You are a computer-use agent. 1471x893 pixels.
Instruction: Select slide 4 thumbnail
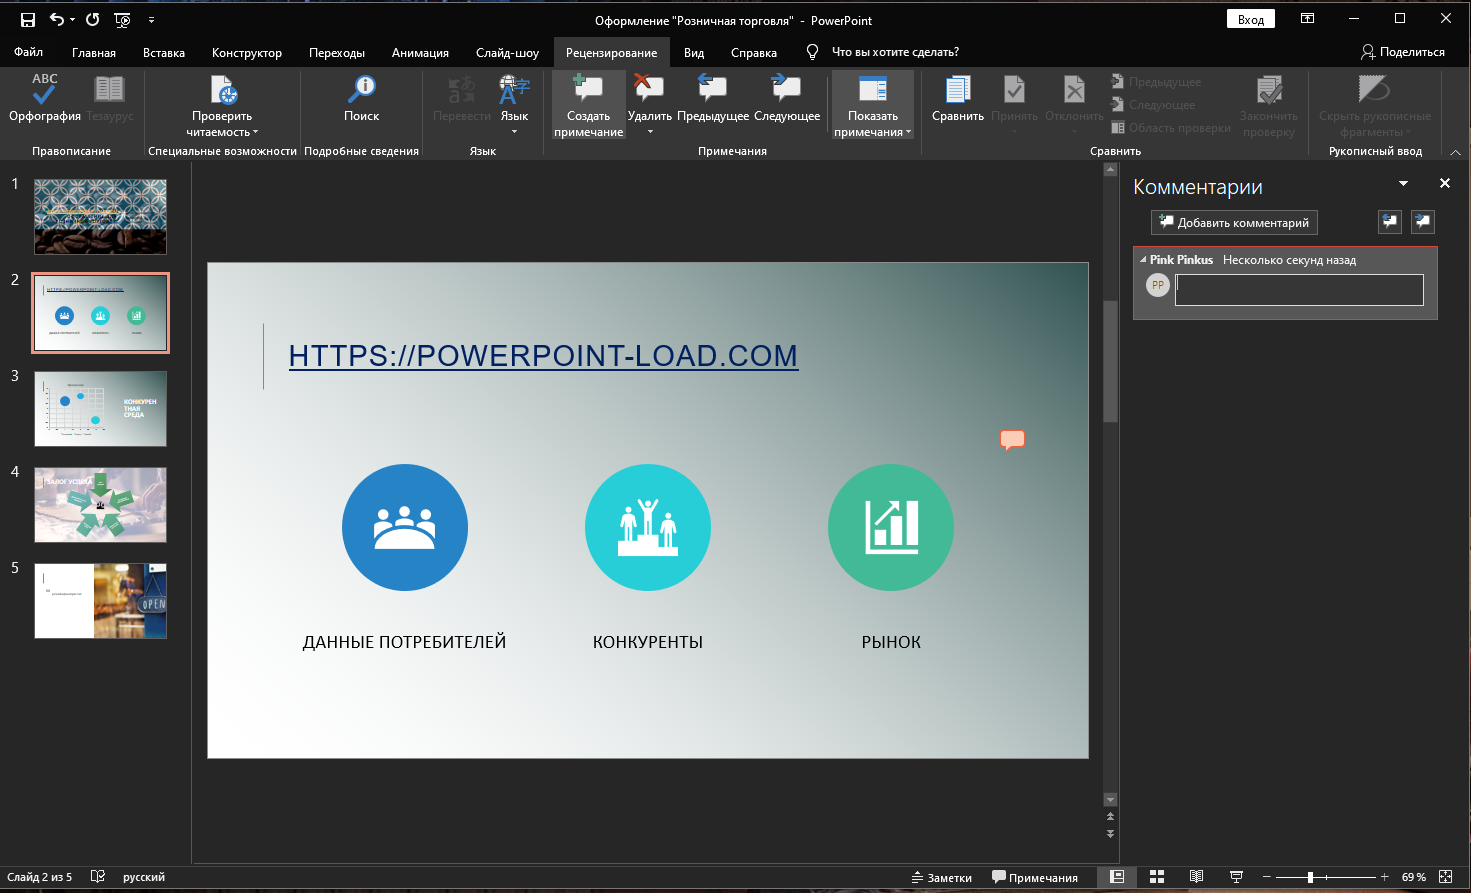click(100, 505)
